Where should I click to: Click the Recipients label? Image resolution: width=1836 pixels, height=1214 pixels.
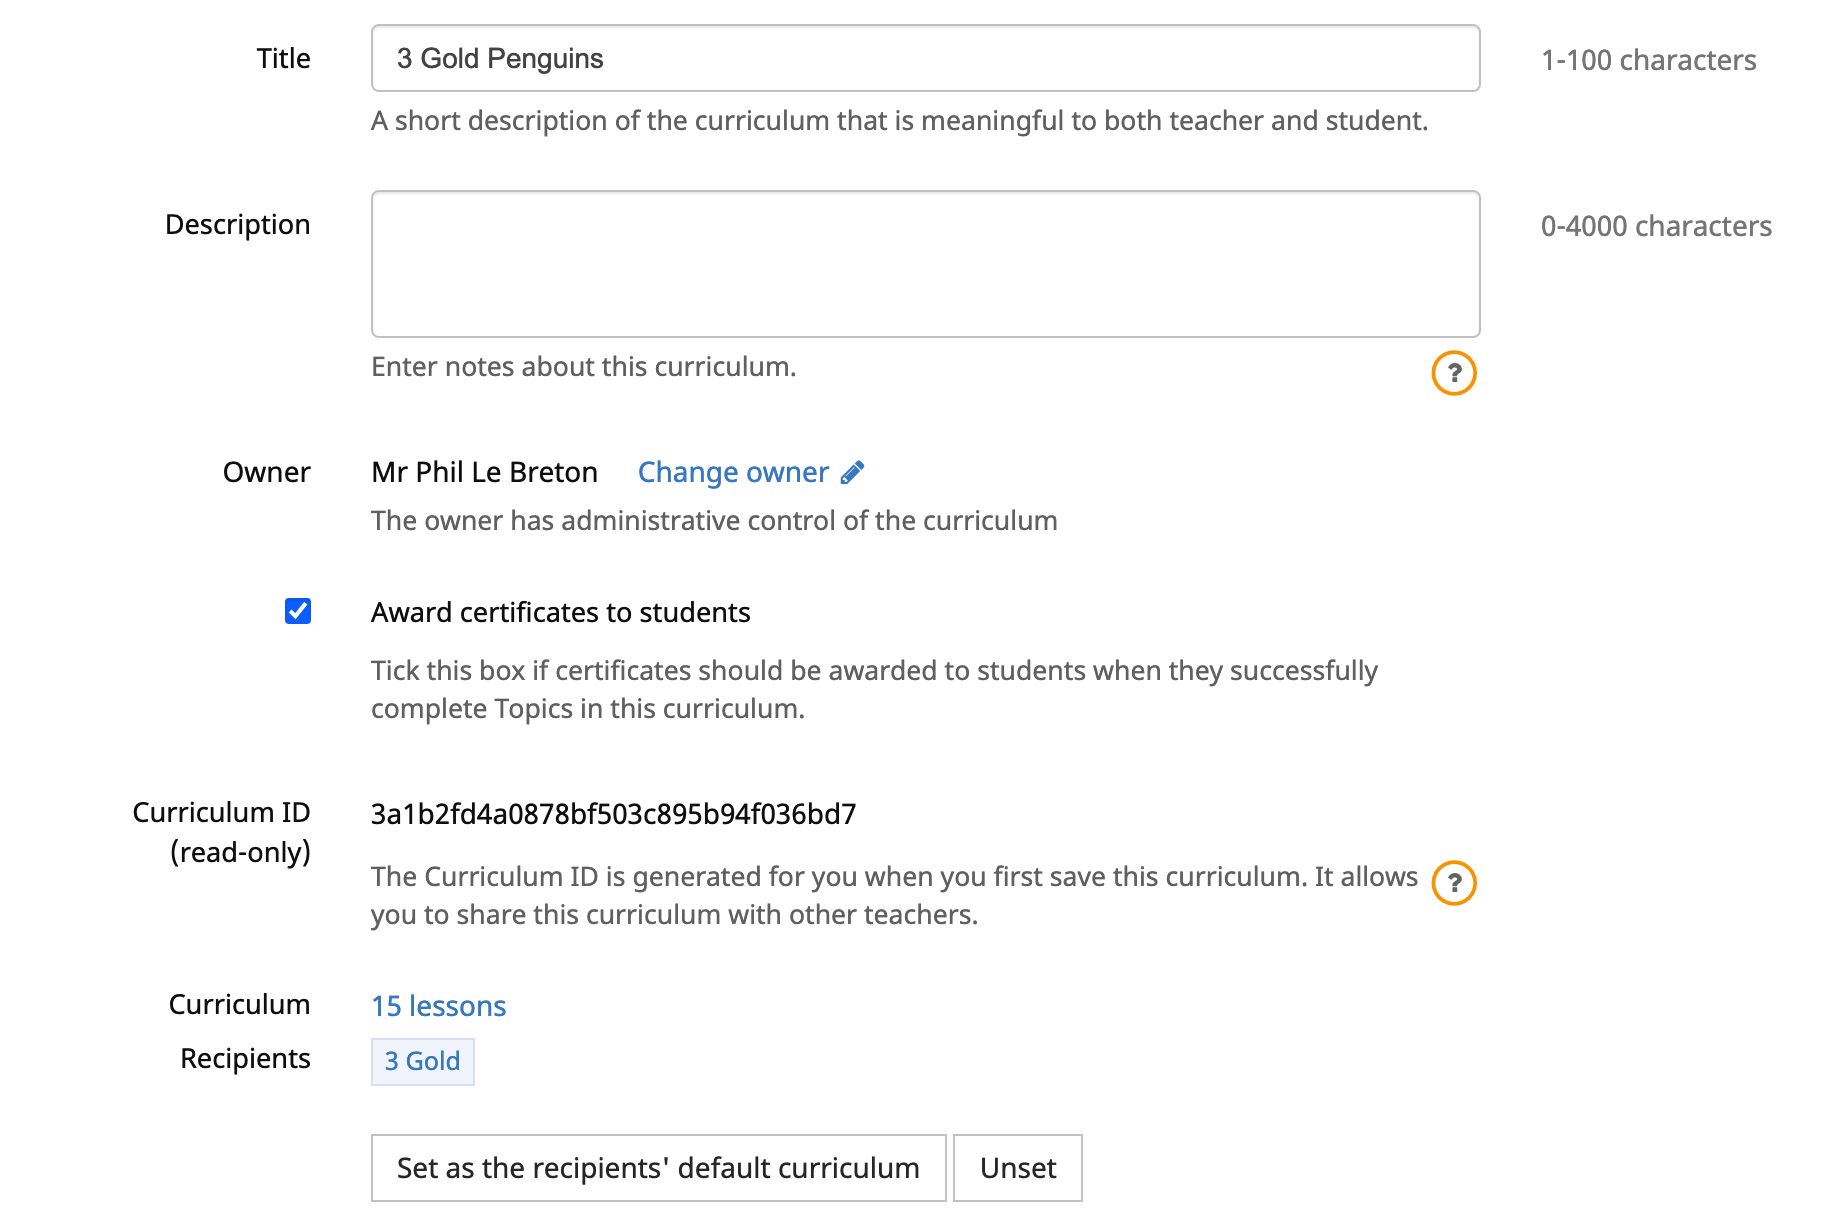[x=245, y=1058]
